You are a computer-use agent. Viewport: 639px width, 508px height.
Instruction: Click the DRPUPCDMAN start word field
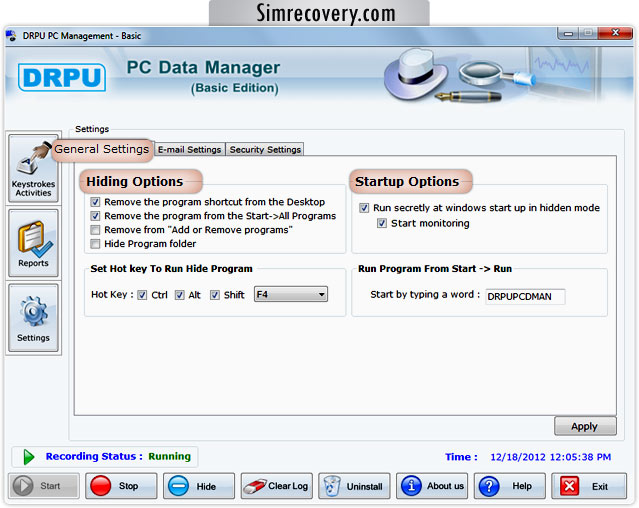pos(525,296)
